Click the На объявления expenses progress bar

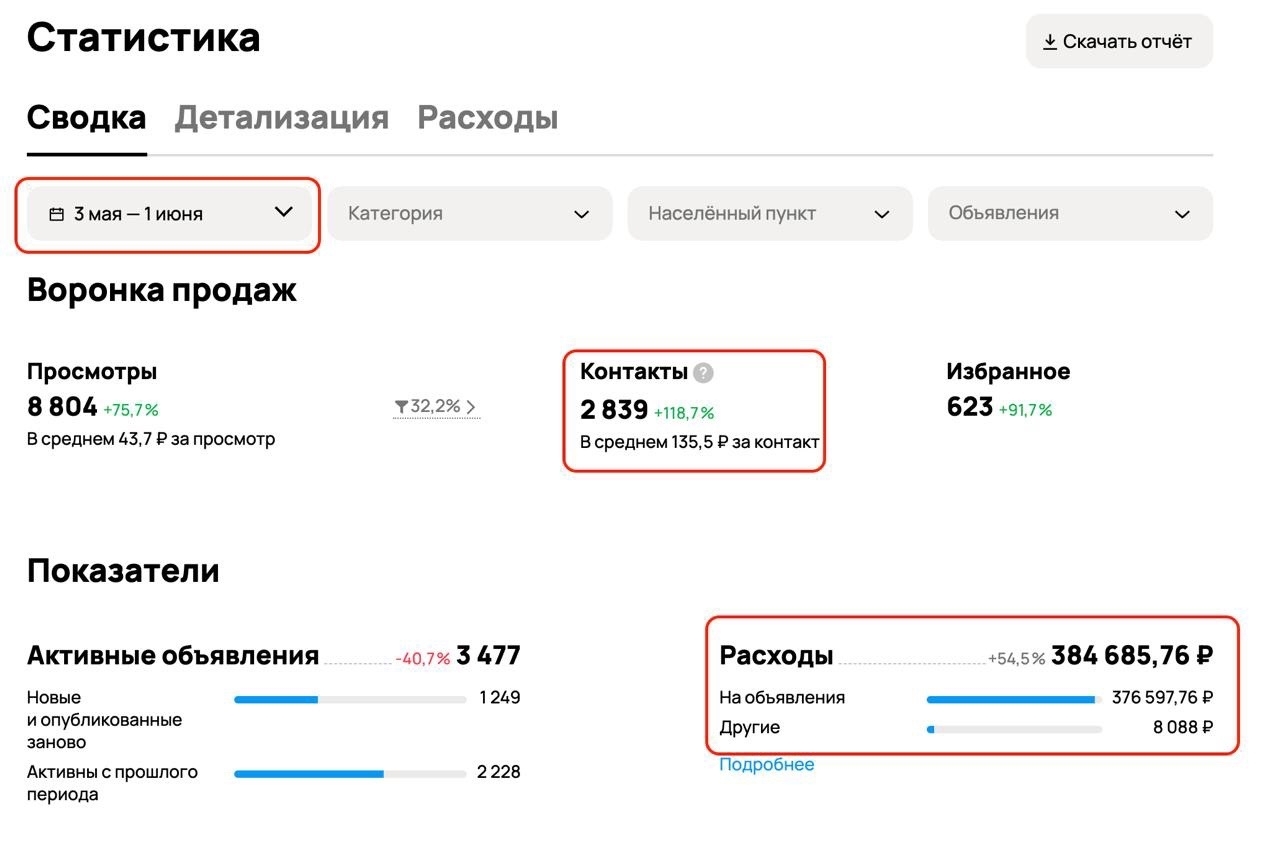pos(1014,700)
